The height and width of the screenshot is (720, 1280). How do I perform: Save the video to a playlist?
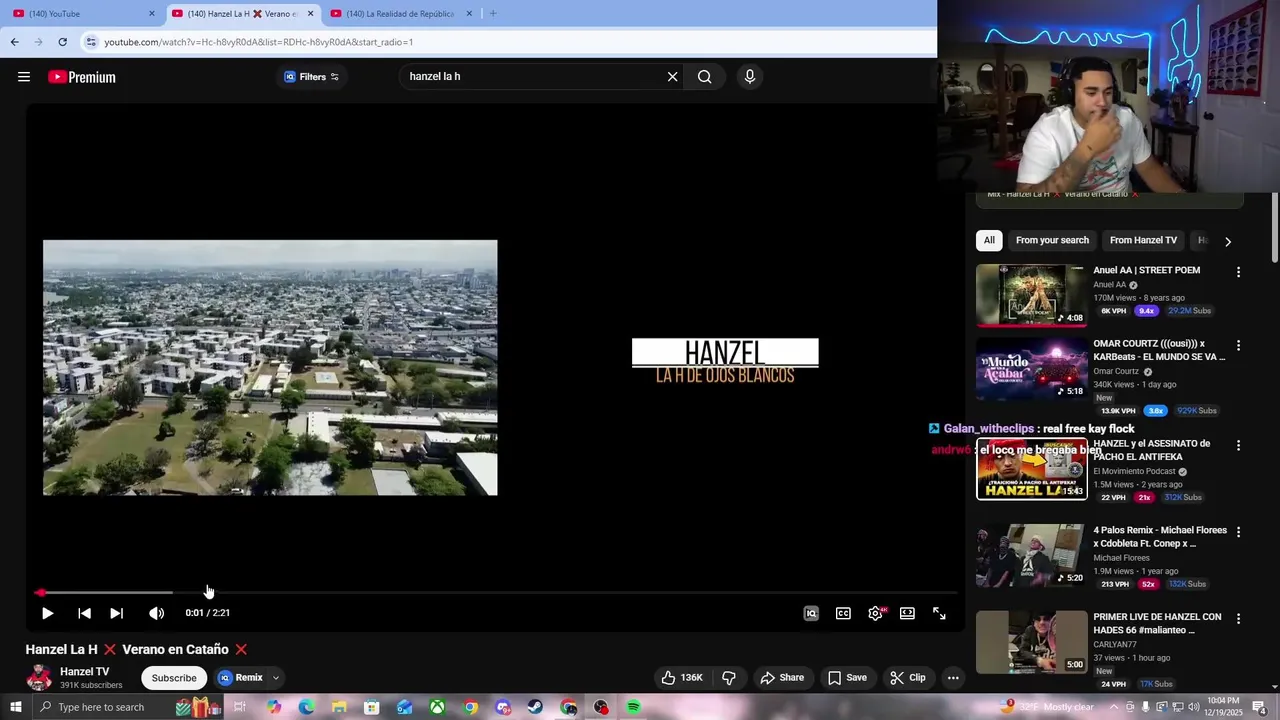tap(847, 677)
